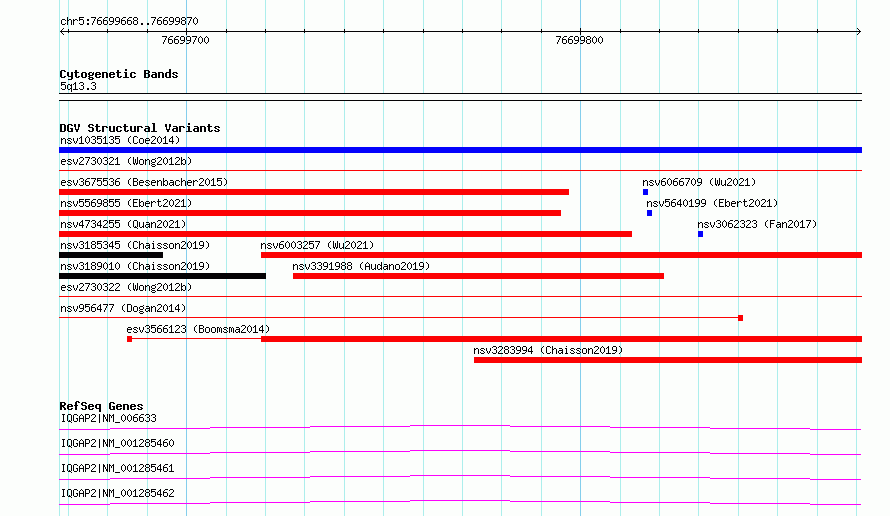Click the DGV Structural Variants track title

(x=140, y=128)
